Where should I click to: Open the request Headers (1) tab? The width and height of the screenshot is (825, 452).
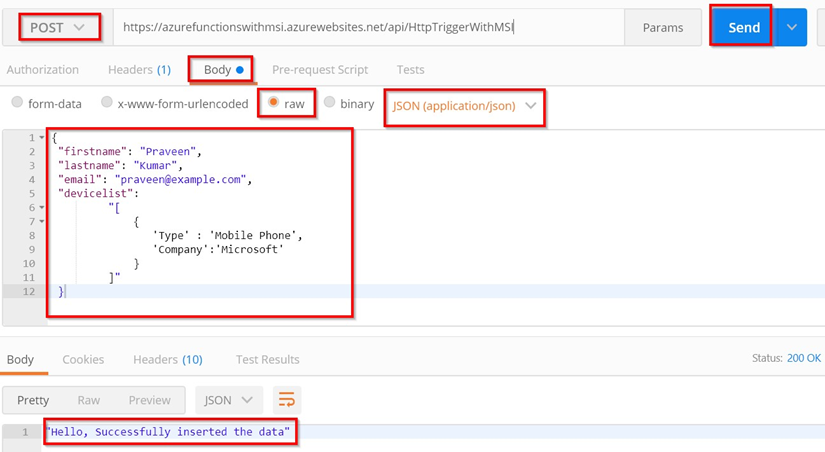point(139,70)
